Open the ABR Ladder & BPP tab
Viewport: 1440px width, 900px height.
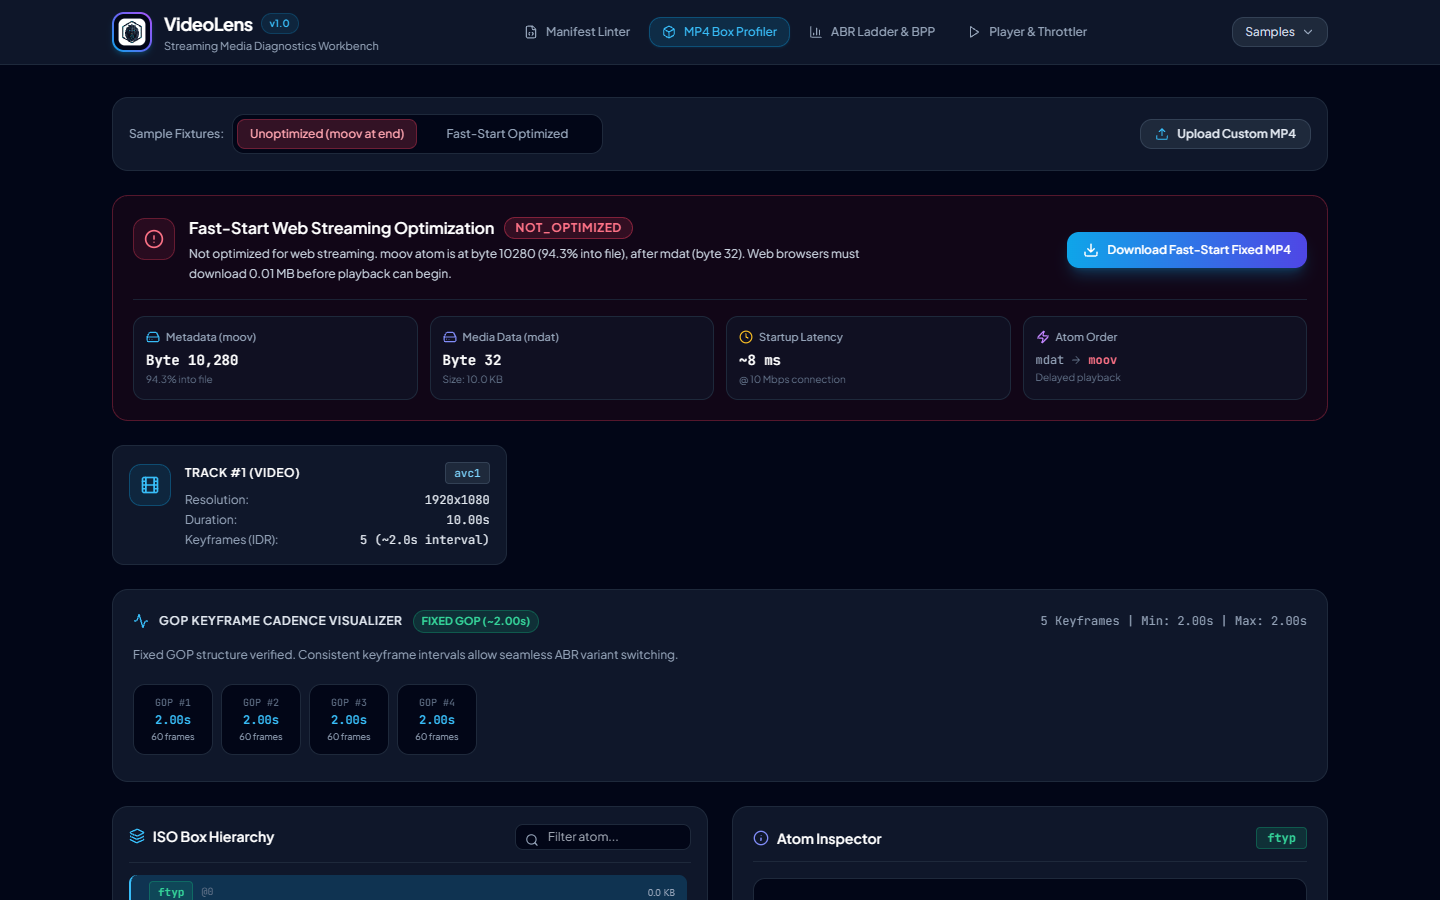(x=872, y=32)
